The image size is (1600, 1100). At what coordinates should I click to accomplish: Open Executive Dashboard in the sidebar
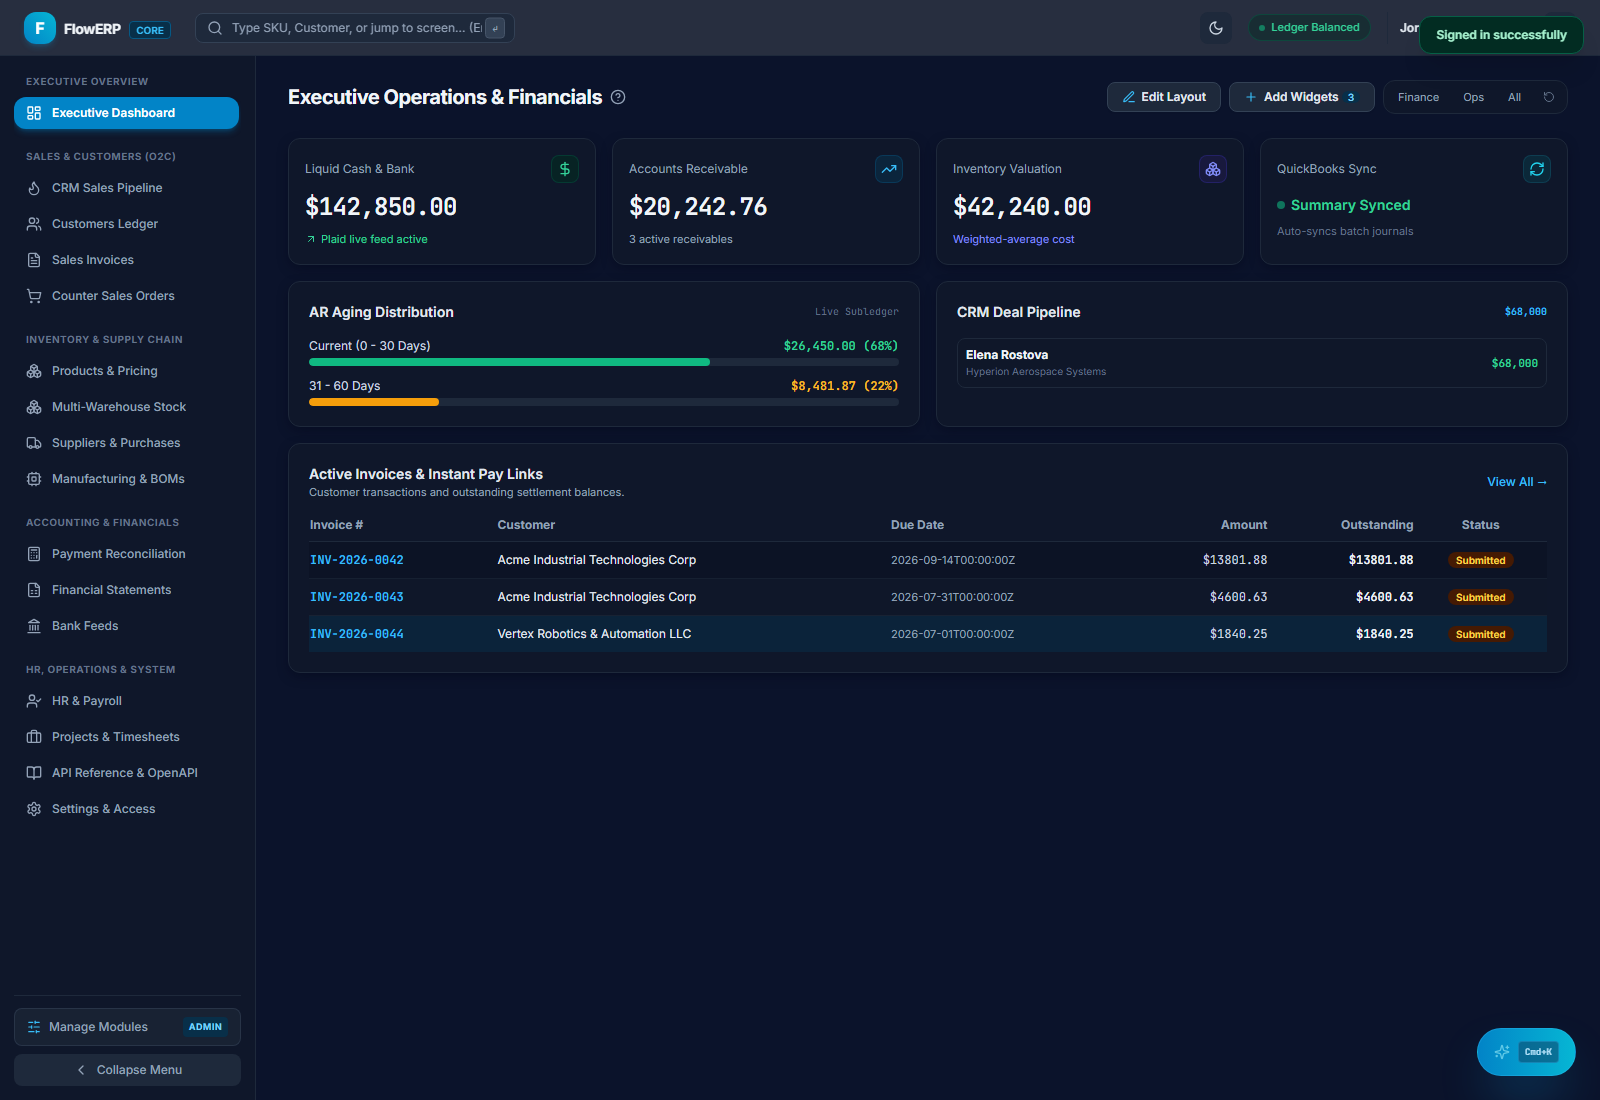[126, 113]
